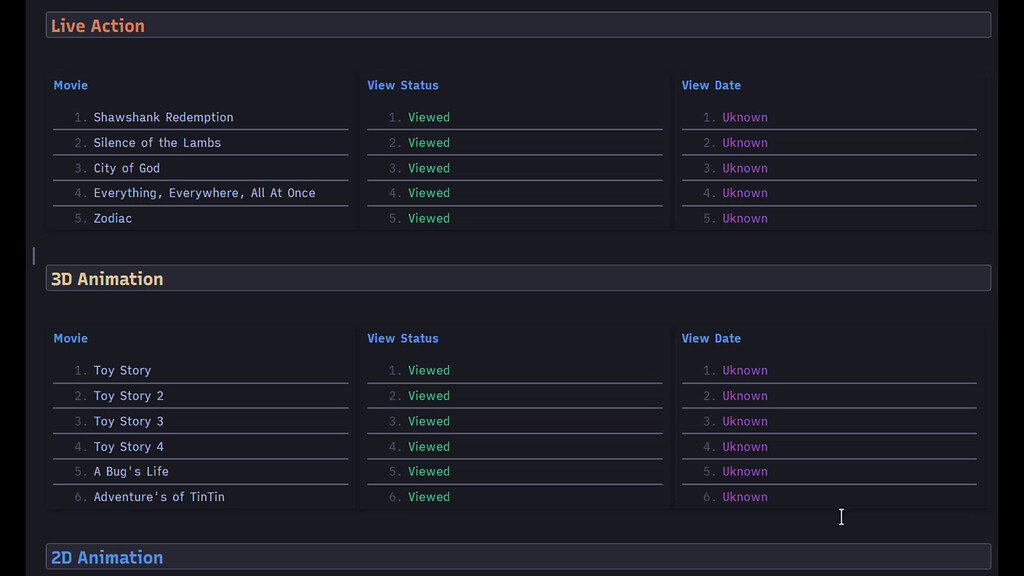Select Silence of the Lambs entry
Screen dimensions: 1024x576
156,142
